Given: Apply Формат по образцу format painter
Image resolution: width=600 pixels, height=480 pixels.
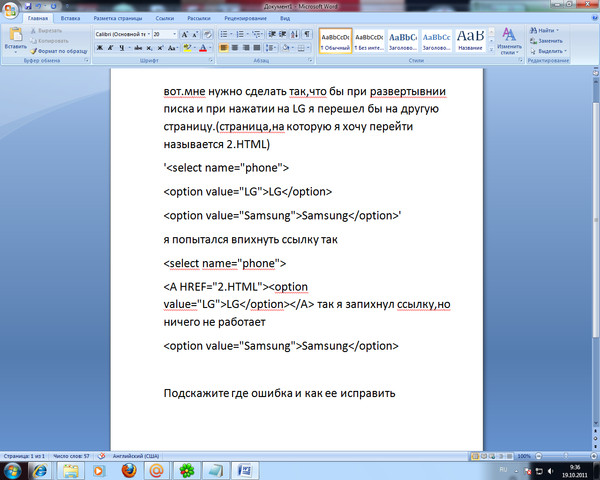Looking at the screenshot, I should click(59, 51).
